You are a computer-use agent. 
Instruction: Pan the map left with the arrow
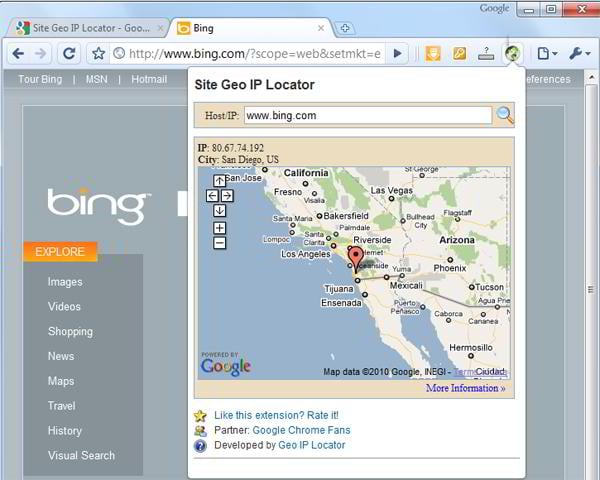[212, 196]
